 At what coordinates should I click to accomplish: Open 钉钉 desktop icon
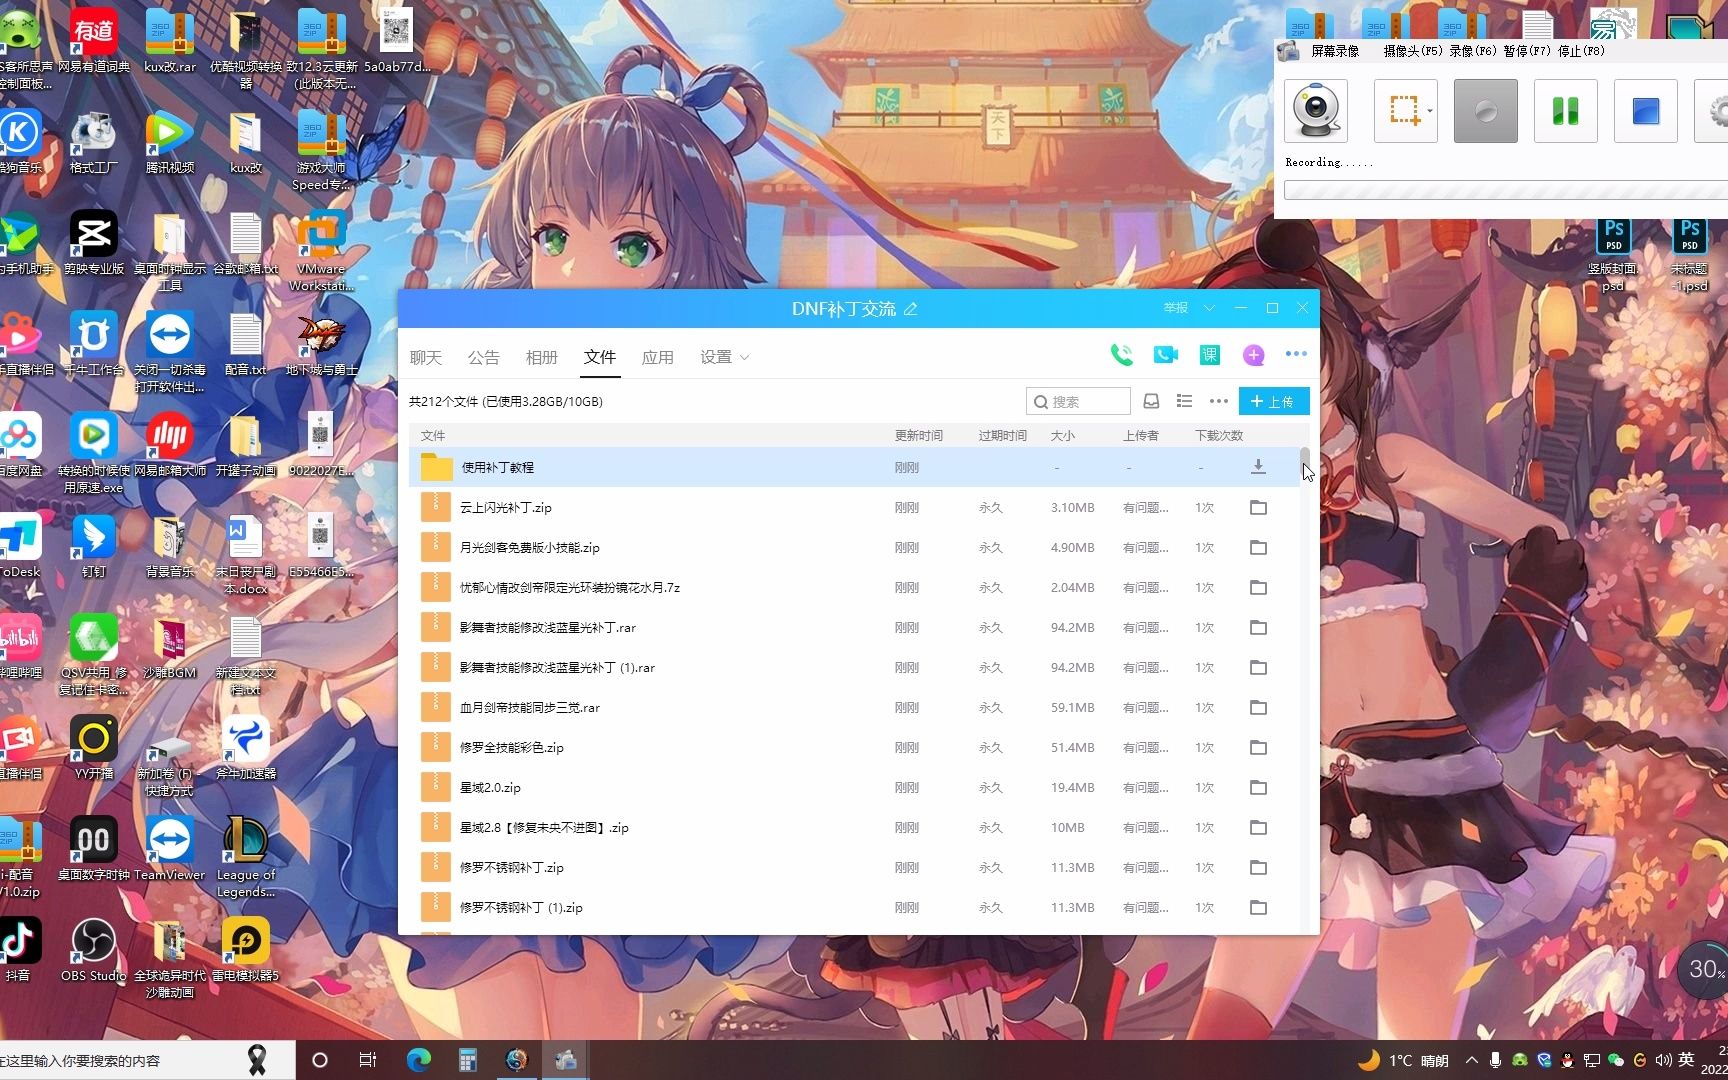point(94,547)
